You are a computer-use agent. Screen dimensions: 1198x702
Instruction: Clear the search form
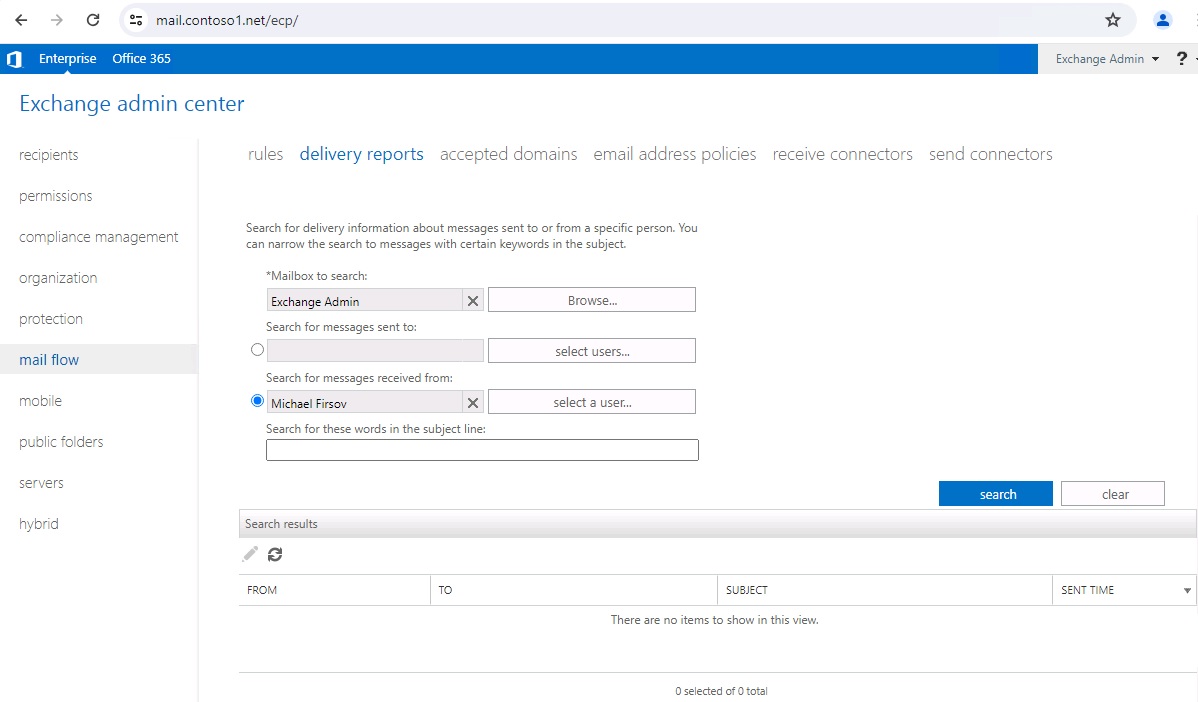click(1112, 493)
